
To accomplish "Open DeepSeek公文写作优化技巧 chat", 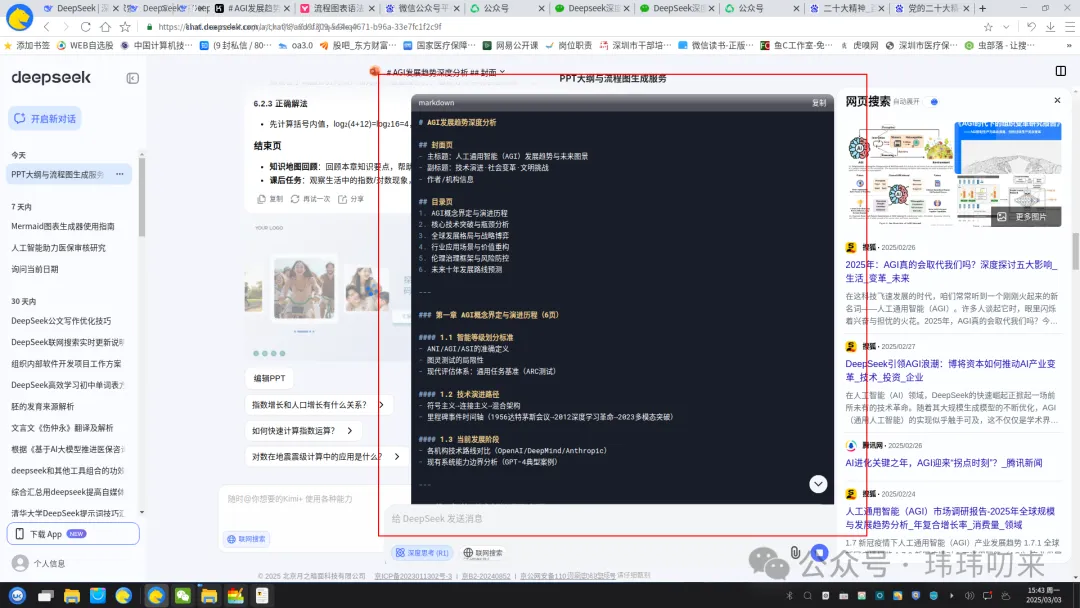I will click(x=61, y=321).
